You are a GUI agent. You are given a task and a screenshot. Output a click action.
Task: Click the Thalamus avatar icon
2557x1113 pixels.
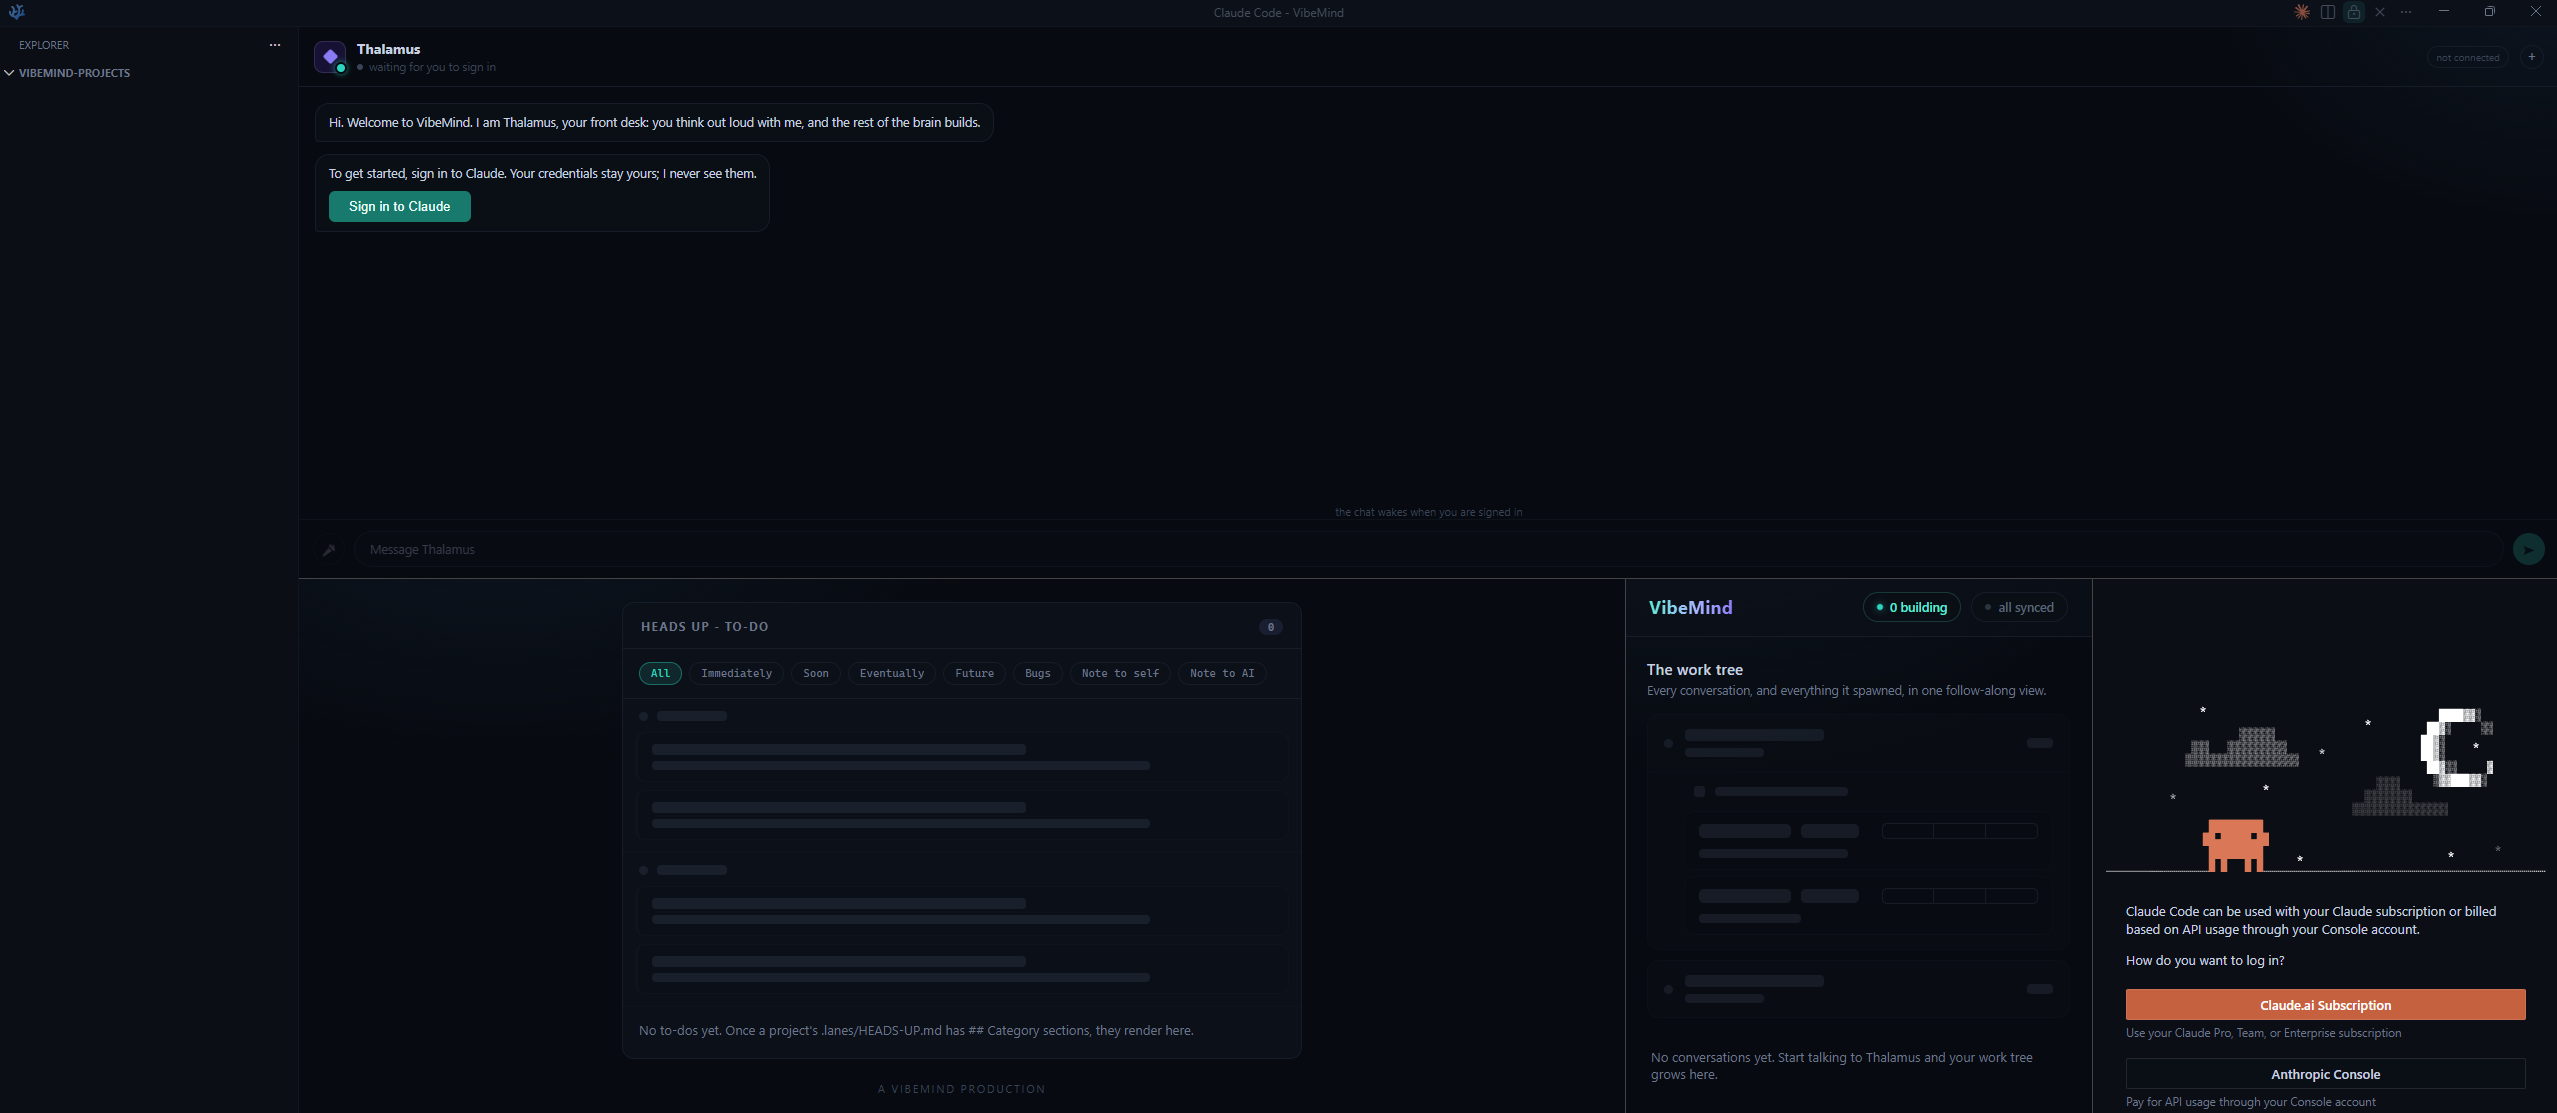(x=330, y=57)
